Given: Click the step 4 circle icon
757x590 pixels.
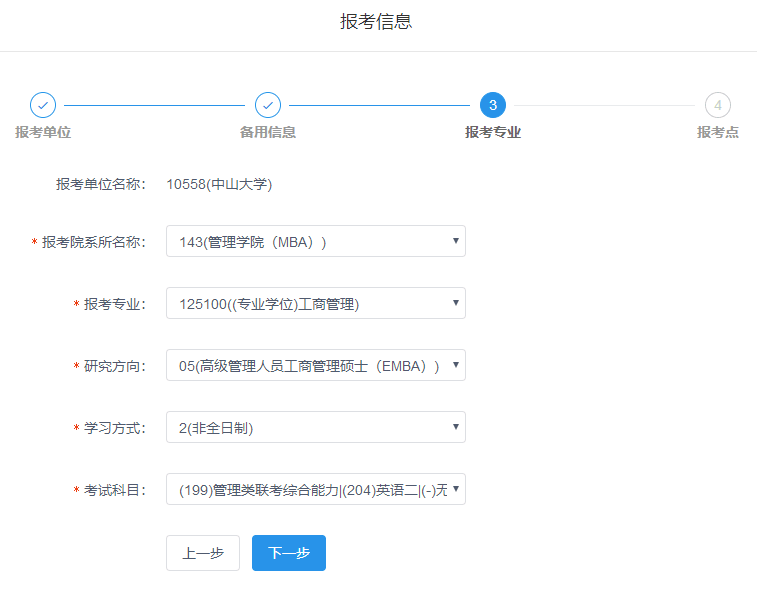Looking at the screenshot, I should (x=717, y=105).
